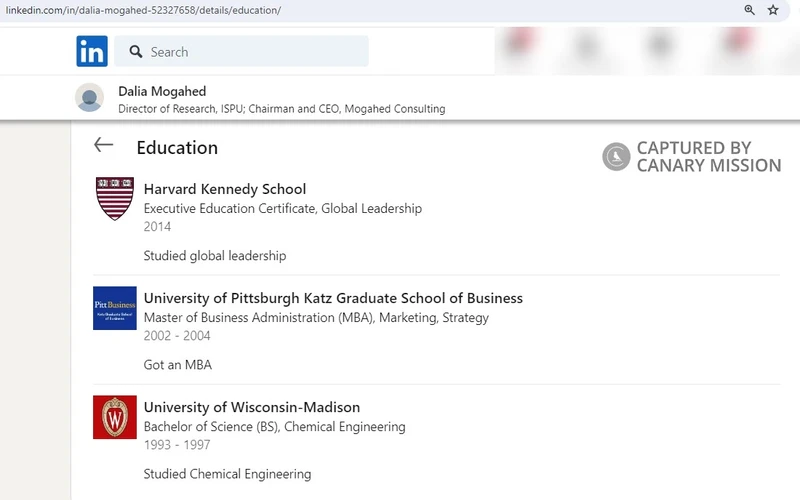The width and height of the screenshot is (800, 500).
Task: Open the University of Wisconsin-Madison crest logo
Action: (115, 417)
